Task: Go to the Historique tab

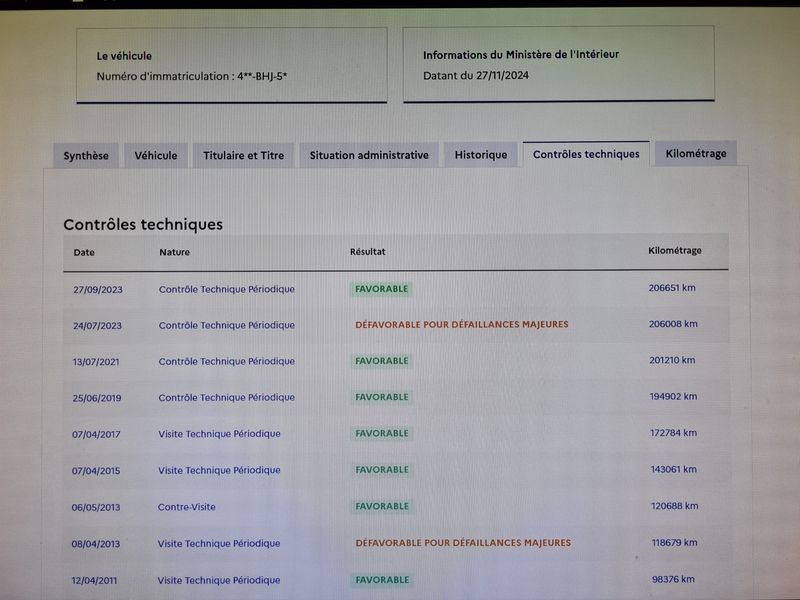Action: [481, 155]
